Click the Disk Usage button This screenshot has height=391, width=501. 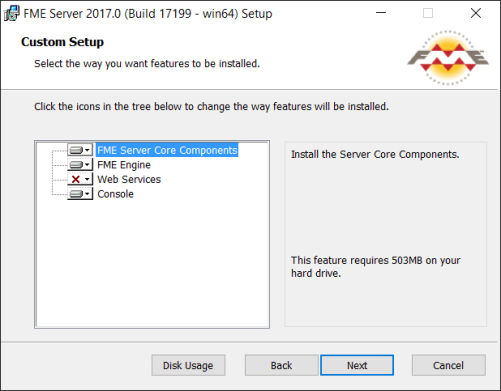coord(188,365)
